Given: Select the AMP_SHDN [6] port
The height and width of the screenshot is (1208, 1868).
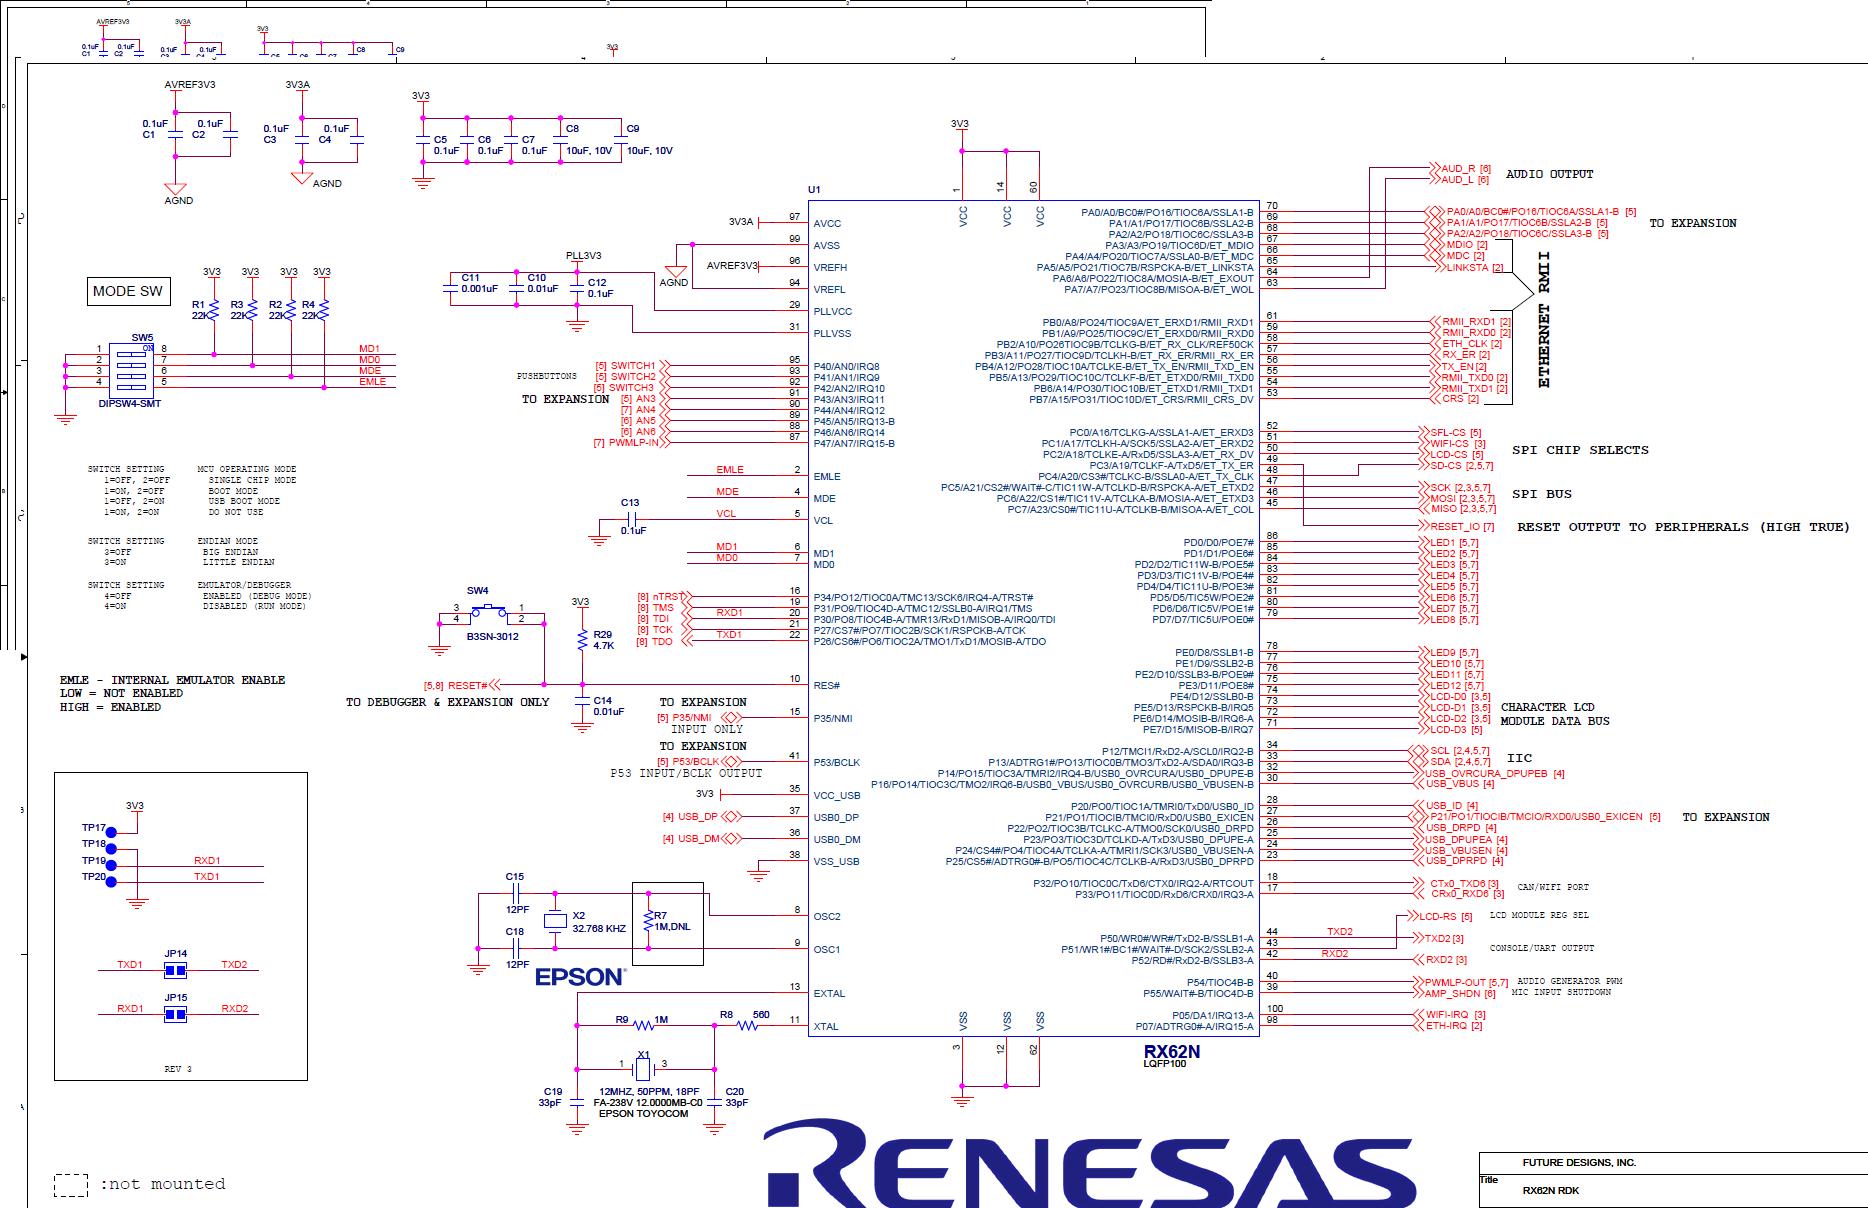Looking at the screenshot, I should click(1454, 994).
